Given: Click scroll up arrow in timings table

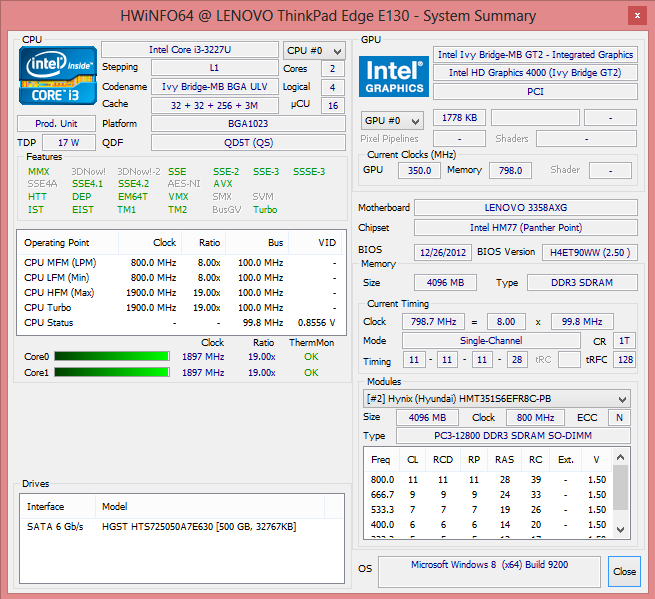Looking at the screenshot, I should tap(620, 457).
